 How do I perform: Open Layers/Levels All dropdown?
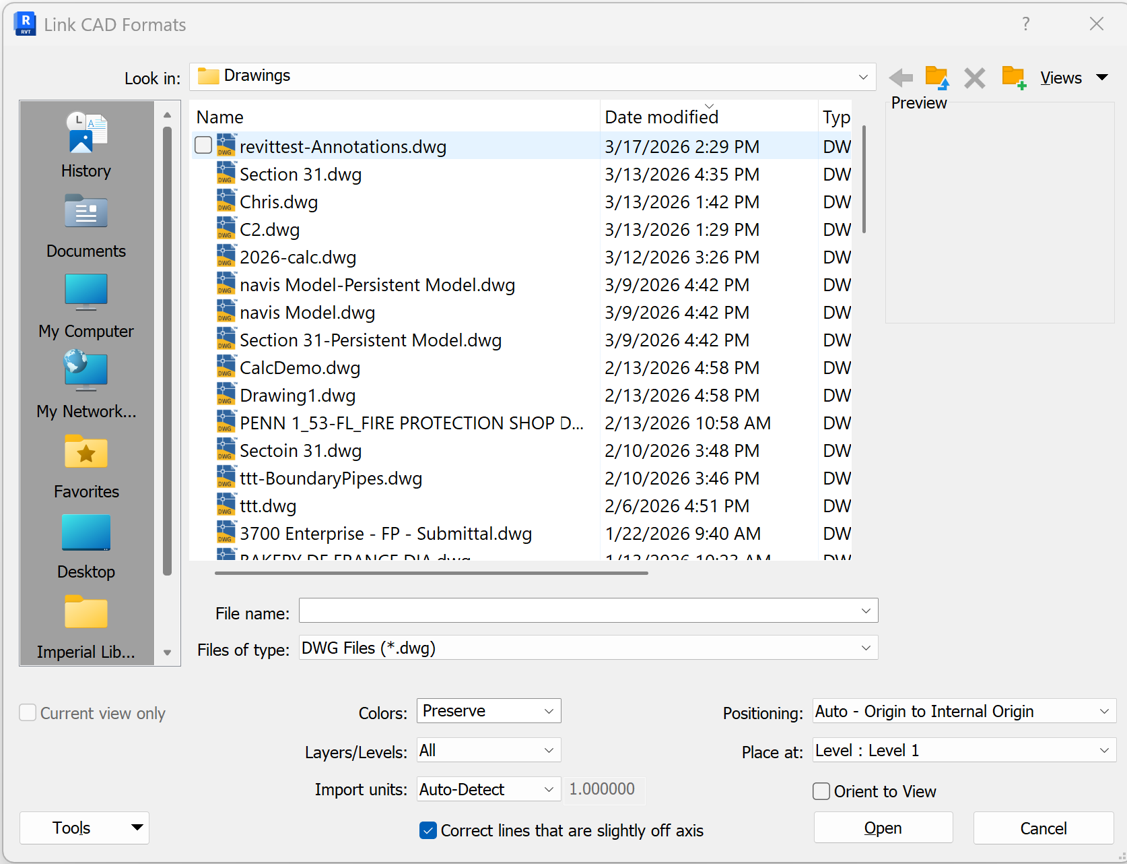pos(489,750)
